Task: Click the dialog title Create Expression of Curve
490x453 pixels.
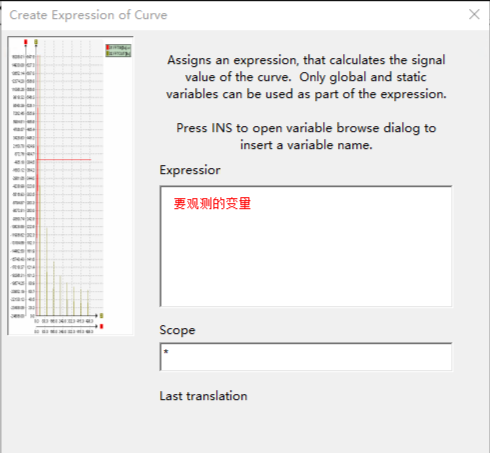Action: pos(88,15)
